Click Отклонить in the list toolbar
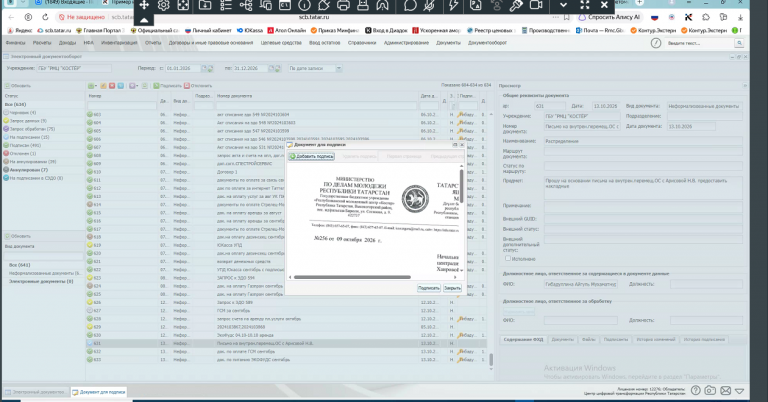The image size is (768, 402). [x=198, y=86]
